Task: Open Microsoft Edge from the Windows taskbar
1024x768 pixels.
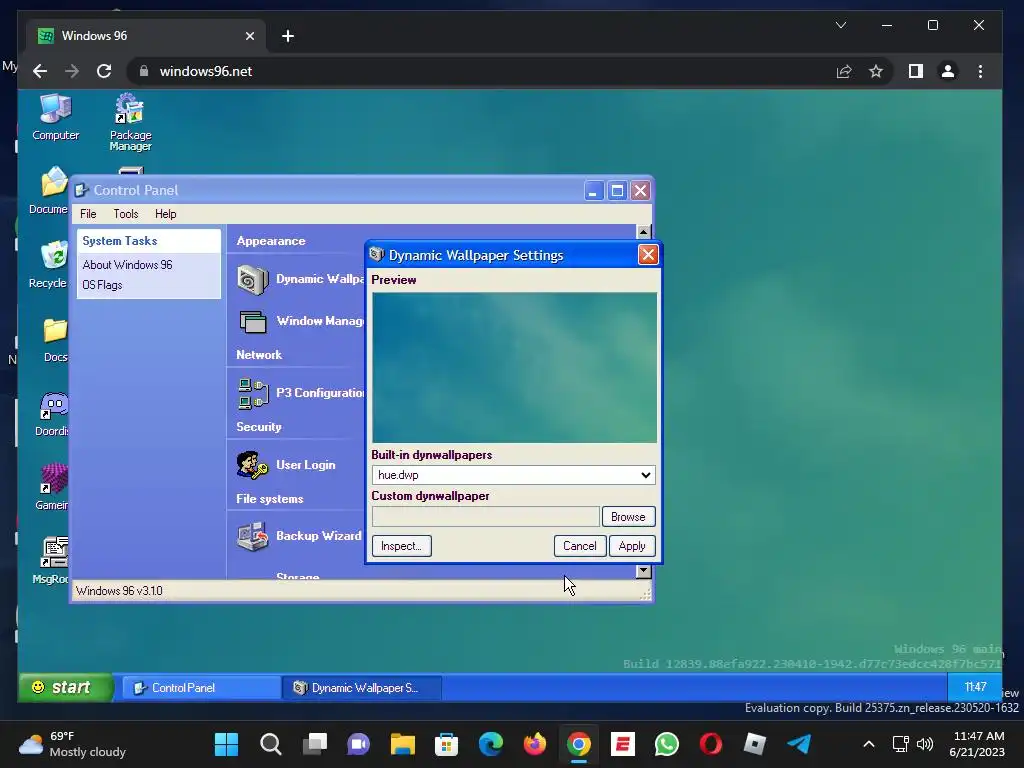Action: coord(490,744)
